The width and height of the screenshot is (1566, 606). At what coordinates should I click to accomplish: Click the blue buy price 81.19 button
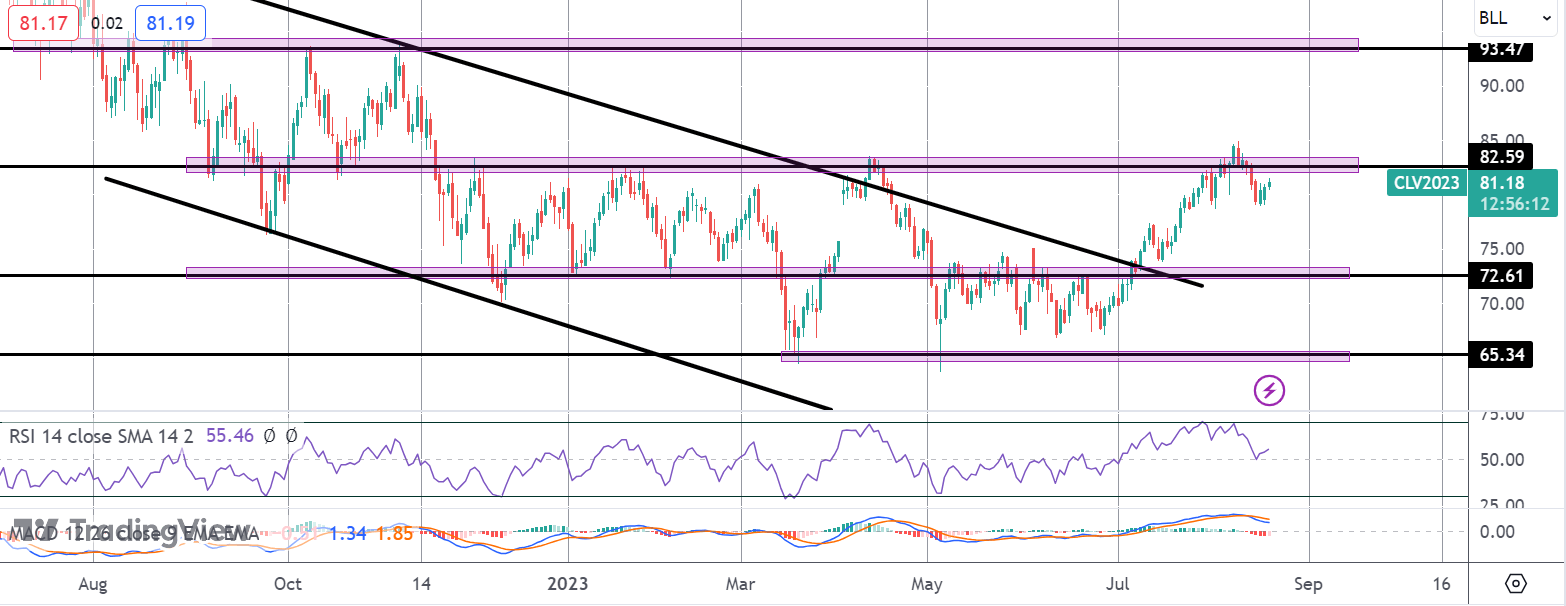(x=170, y=23)
